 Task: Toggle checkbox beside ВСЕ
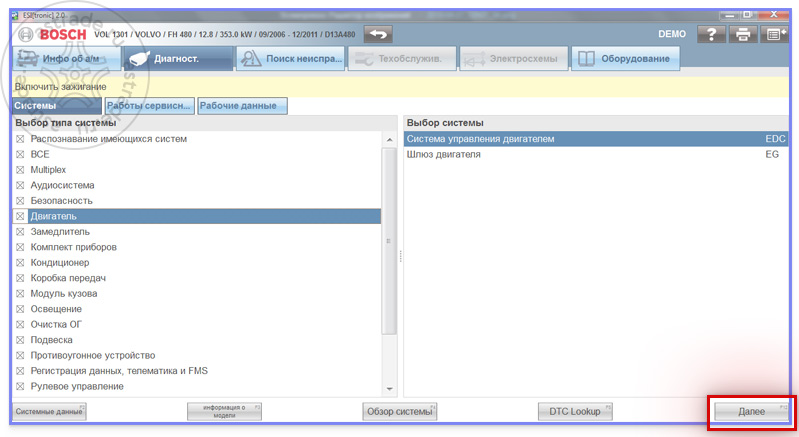tap(20, 154)
